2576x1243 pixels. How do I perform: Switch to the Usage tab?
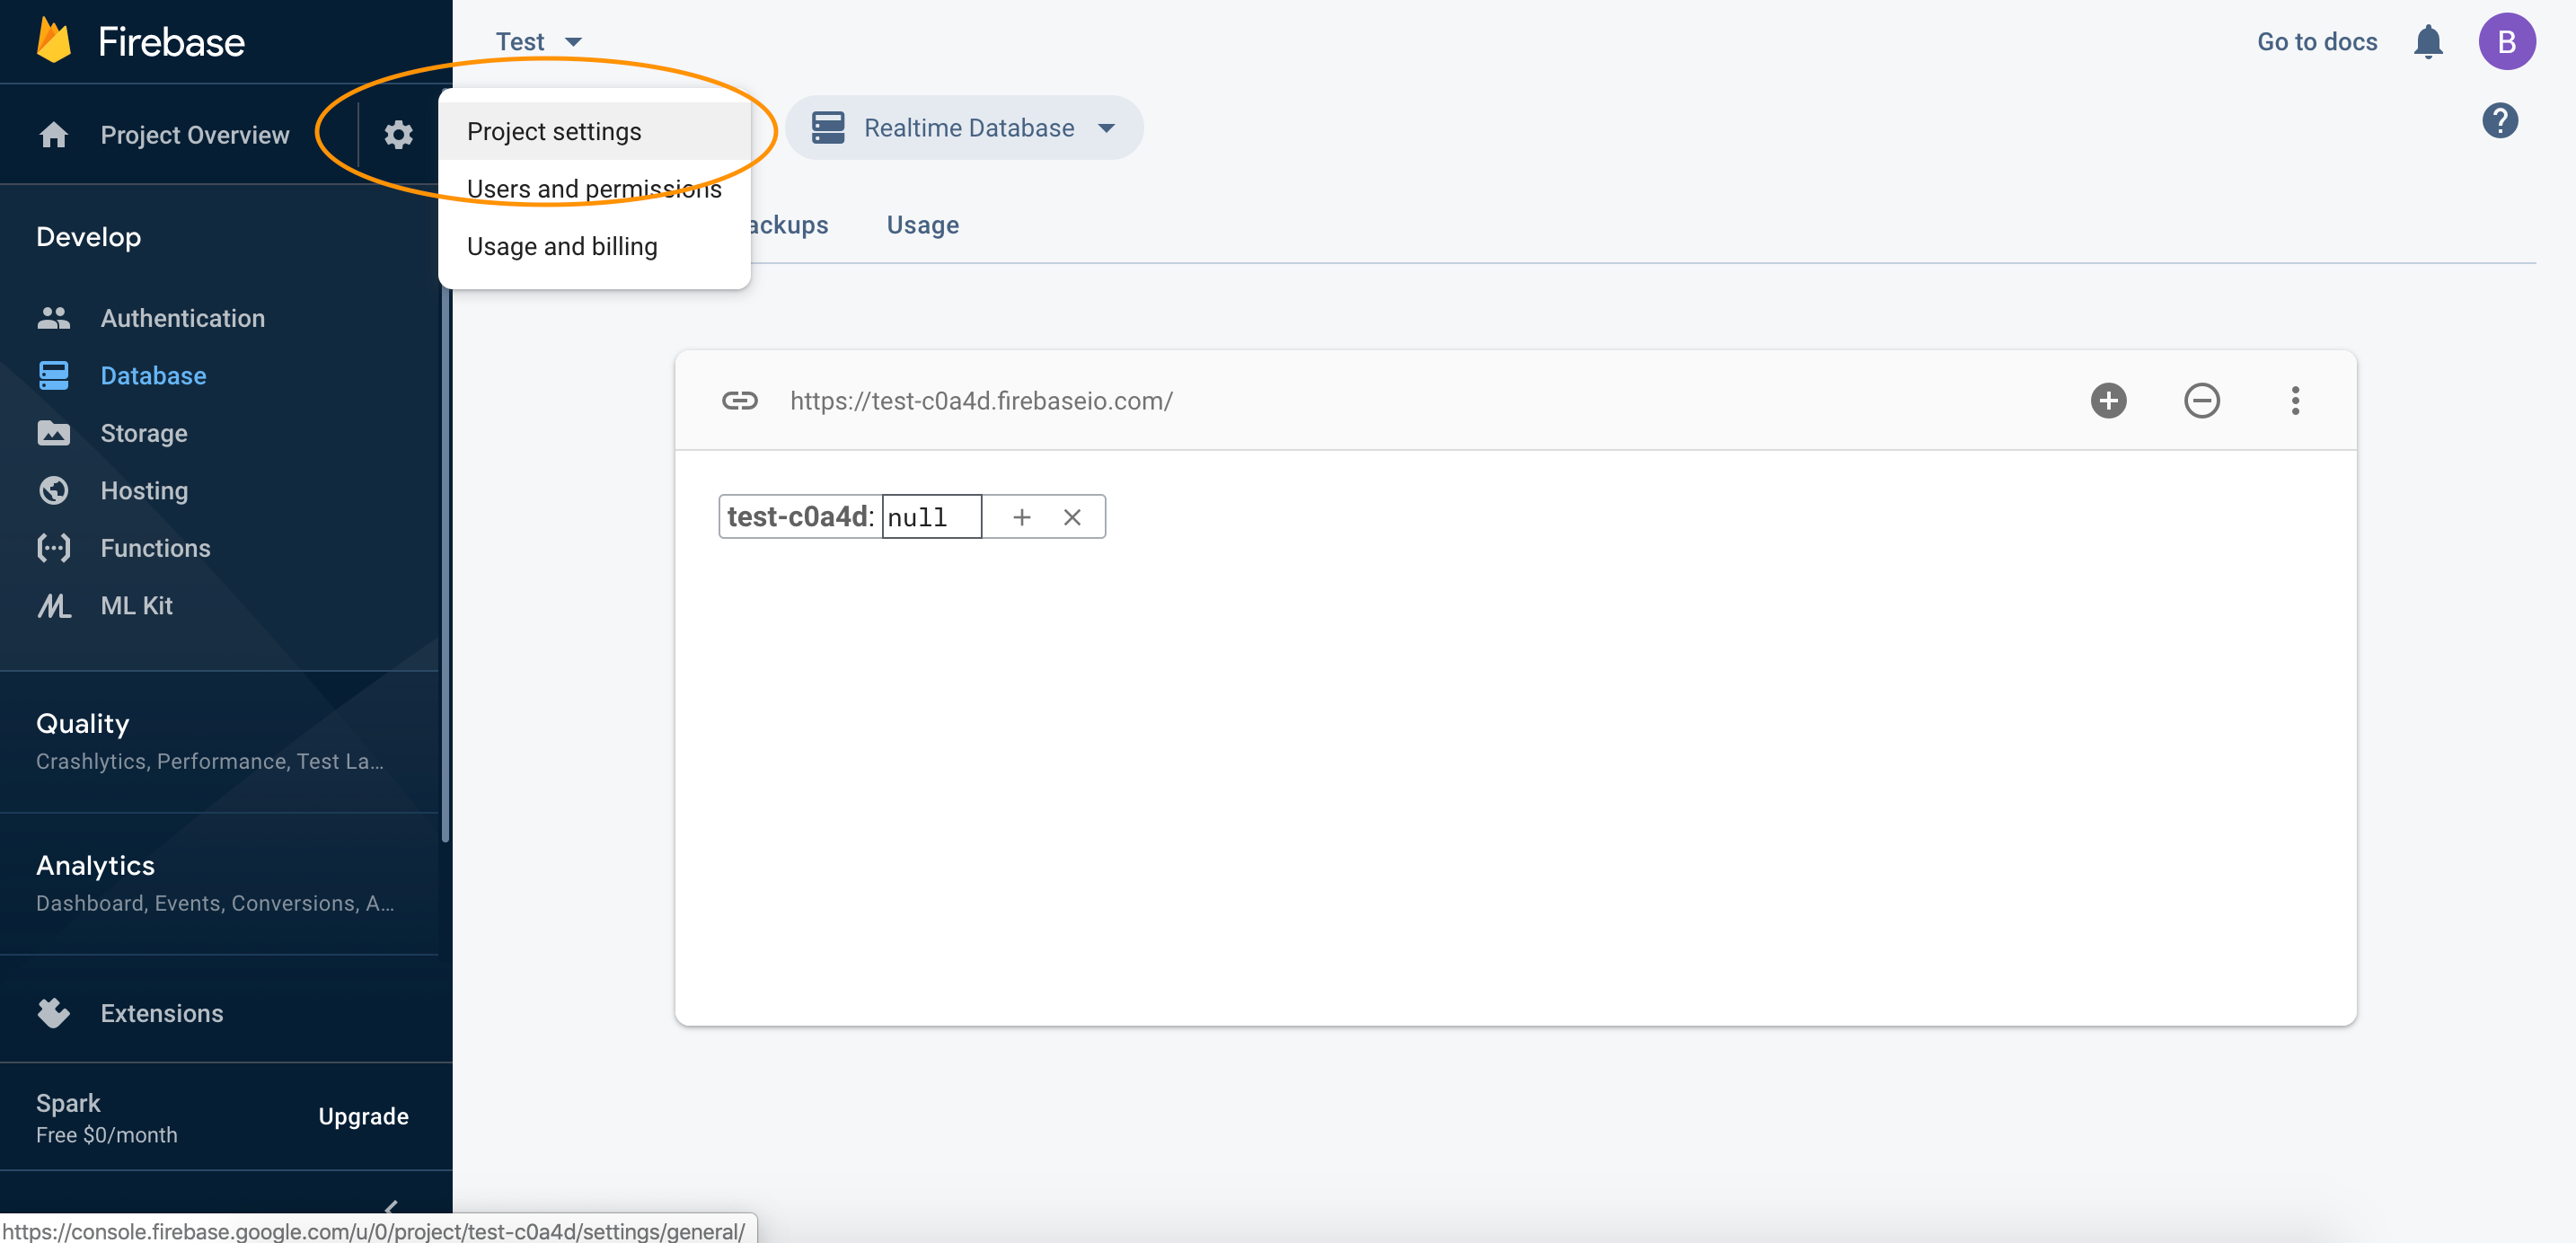[922, 224]
